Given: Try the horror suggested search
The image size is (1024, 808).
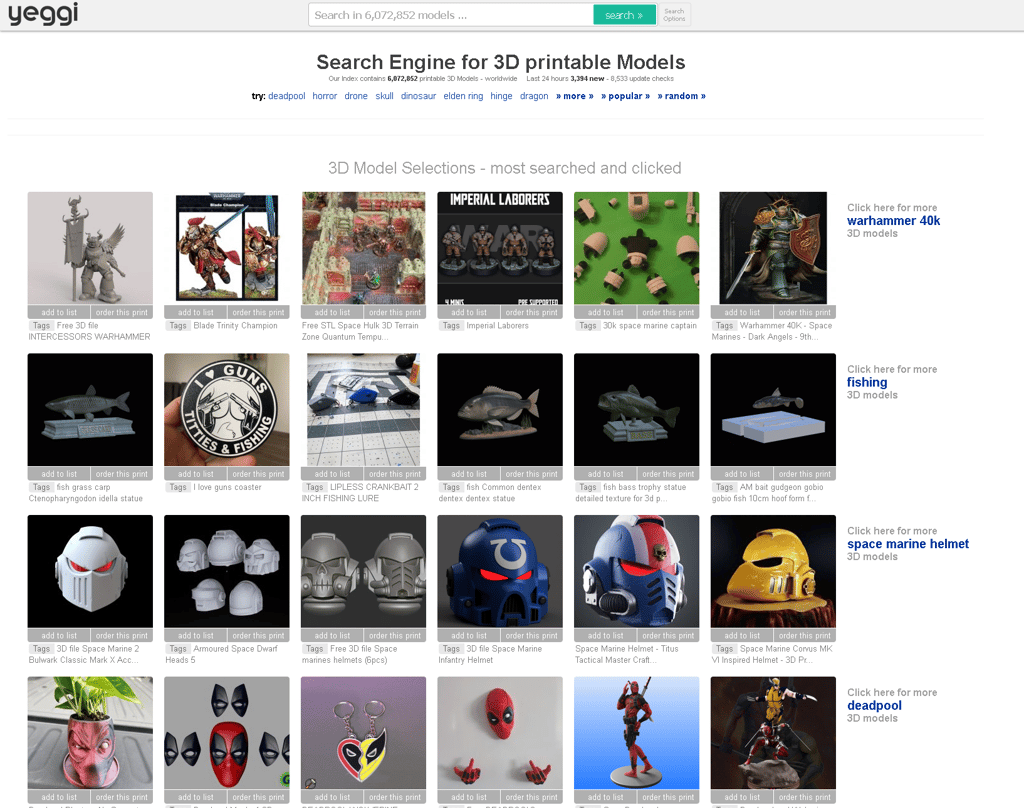Looking at the screenshot, I should click(x=325, y=96).
